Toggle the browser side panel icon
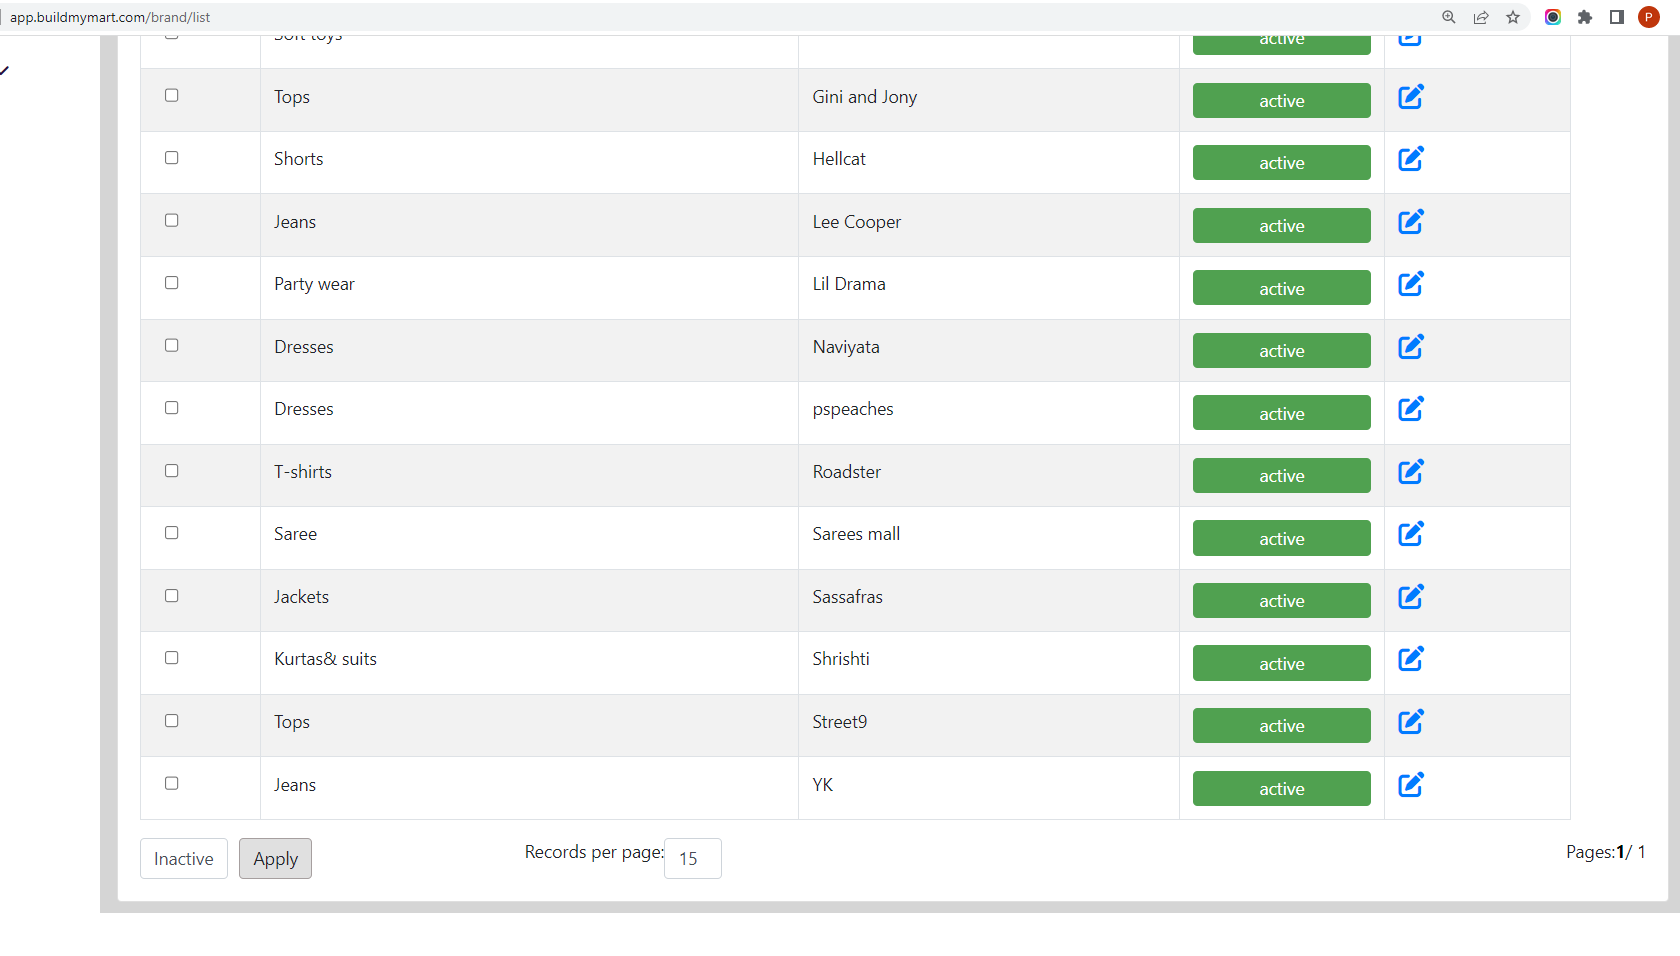Viewport: 1680px width, 956px height. click(x=1617, y=17)
